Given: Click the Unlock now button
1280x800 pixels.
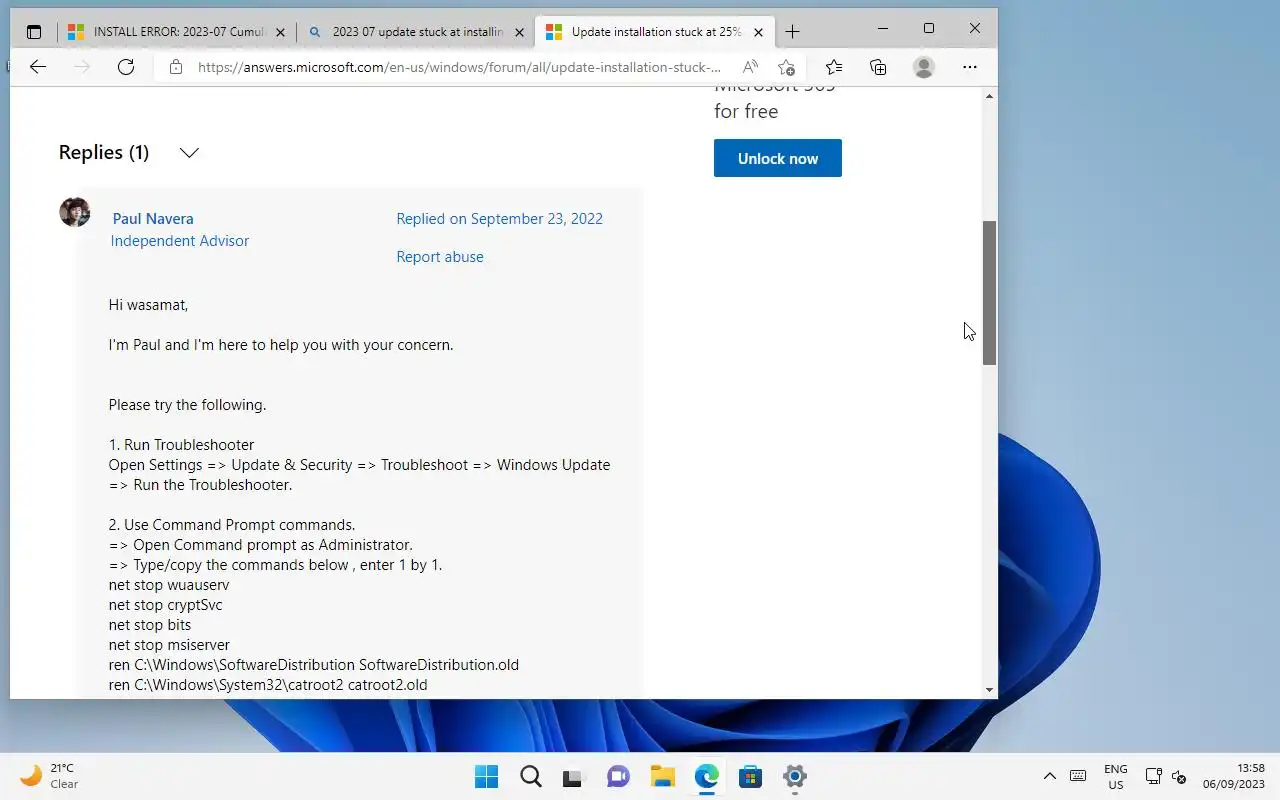Looking at the screenshot, I should (x=778, y=158).
